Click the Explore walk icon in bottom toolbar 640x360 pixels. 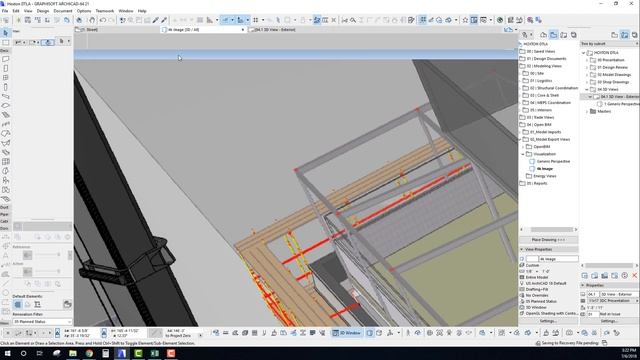(x=408, y=333)
